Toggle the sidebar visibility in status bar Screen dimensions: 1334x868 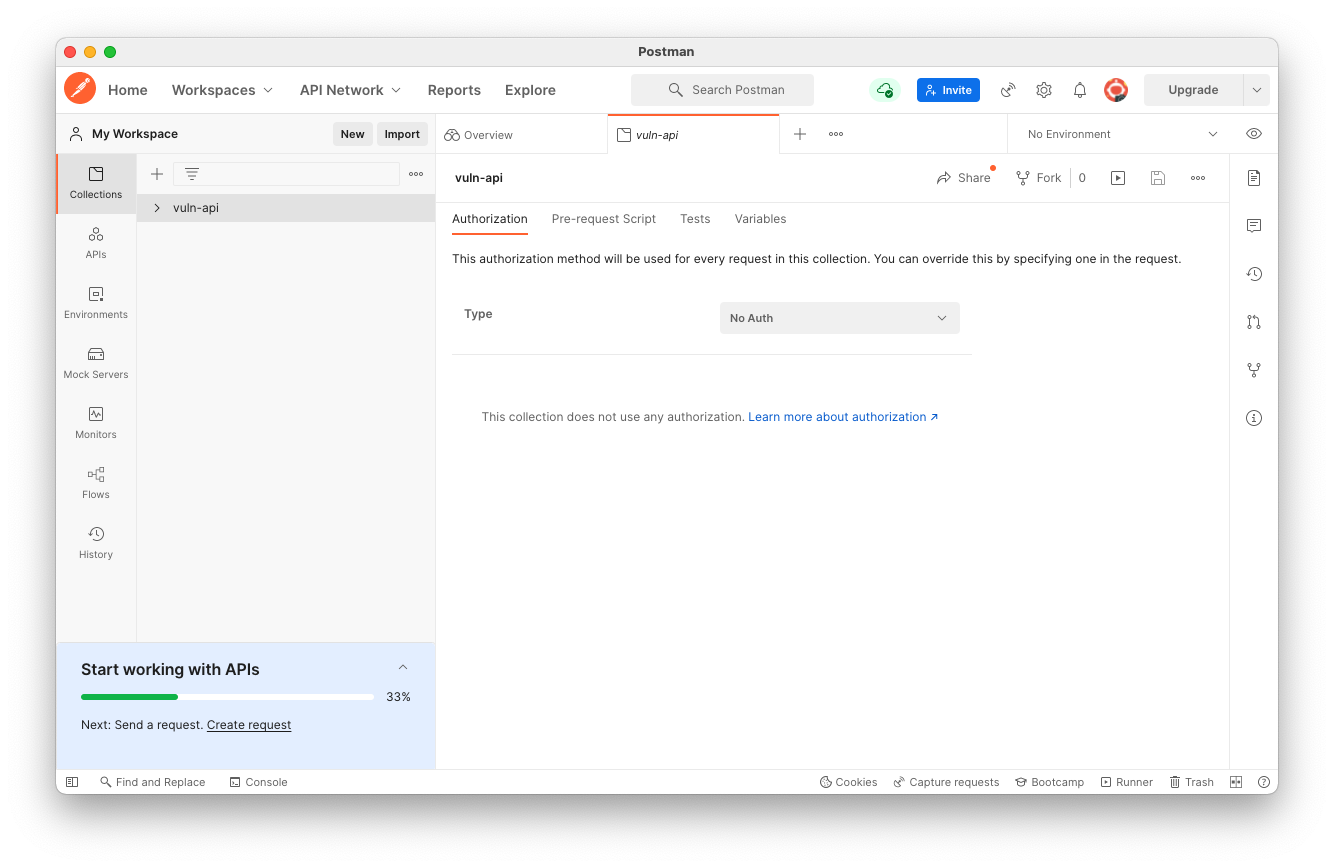[x=72, y=782]
